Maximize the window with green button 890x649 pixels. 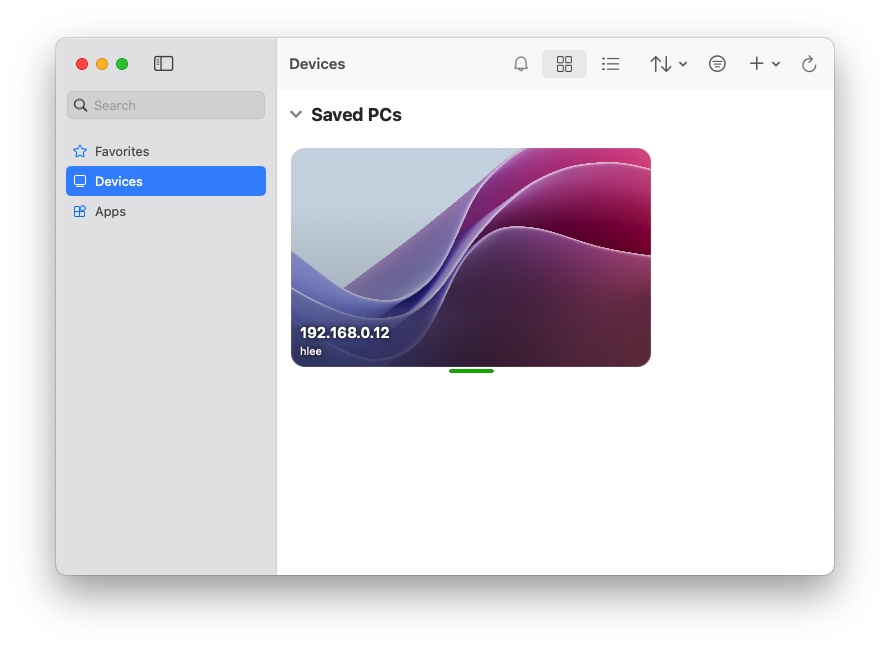(121, 64)
